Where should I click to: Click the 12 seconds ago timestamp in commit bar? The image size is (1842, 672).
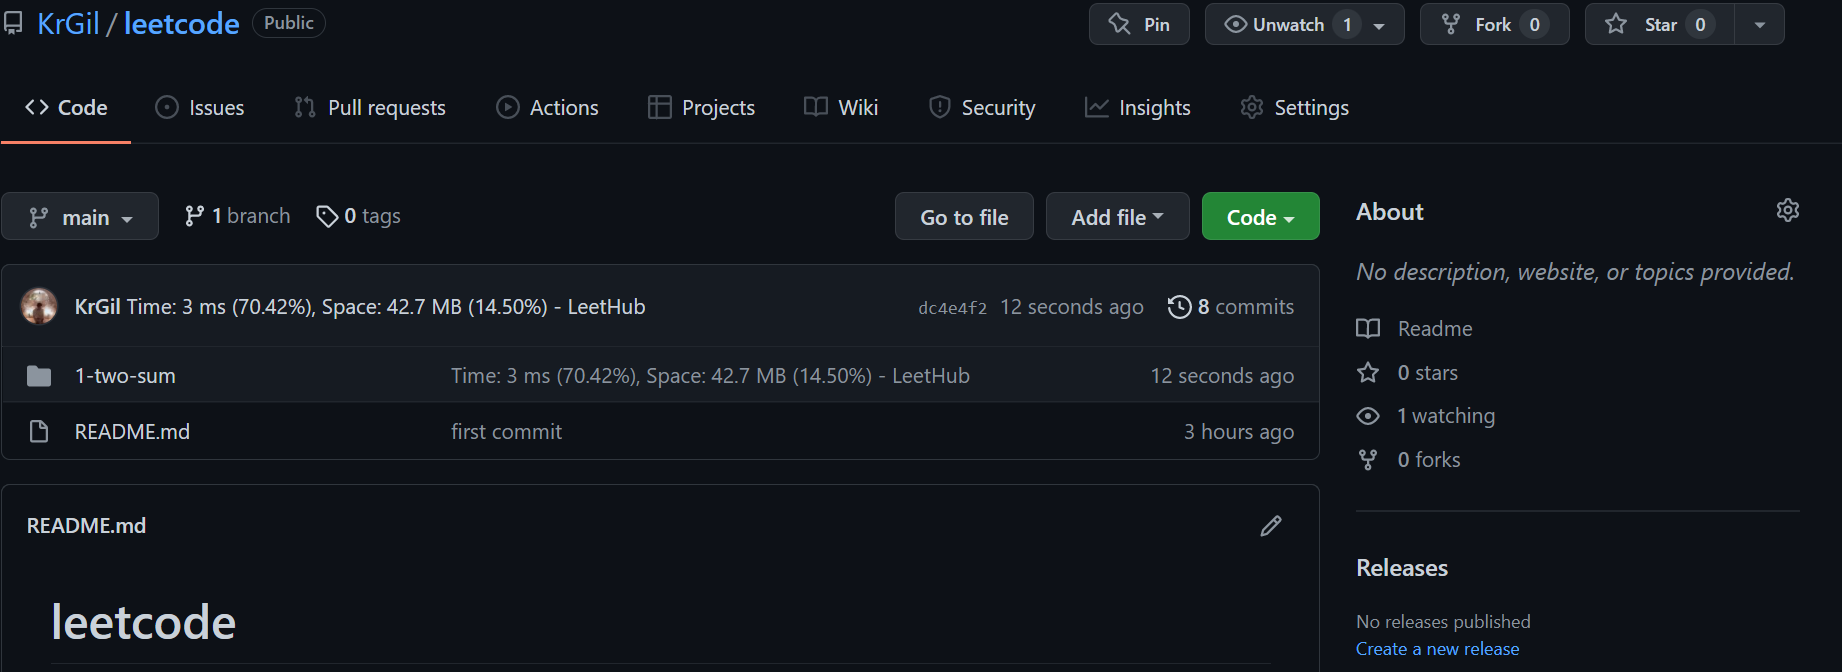tap(1072, 307)
